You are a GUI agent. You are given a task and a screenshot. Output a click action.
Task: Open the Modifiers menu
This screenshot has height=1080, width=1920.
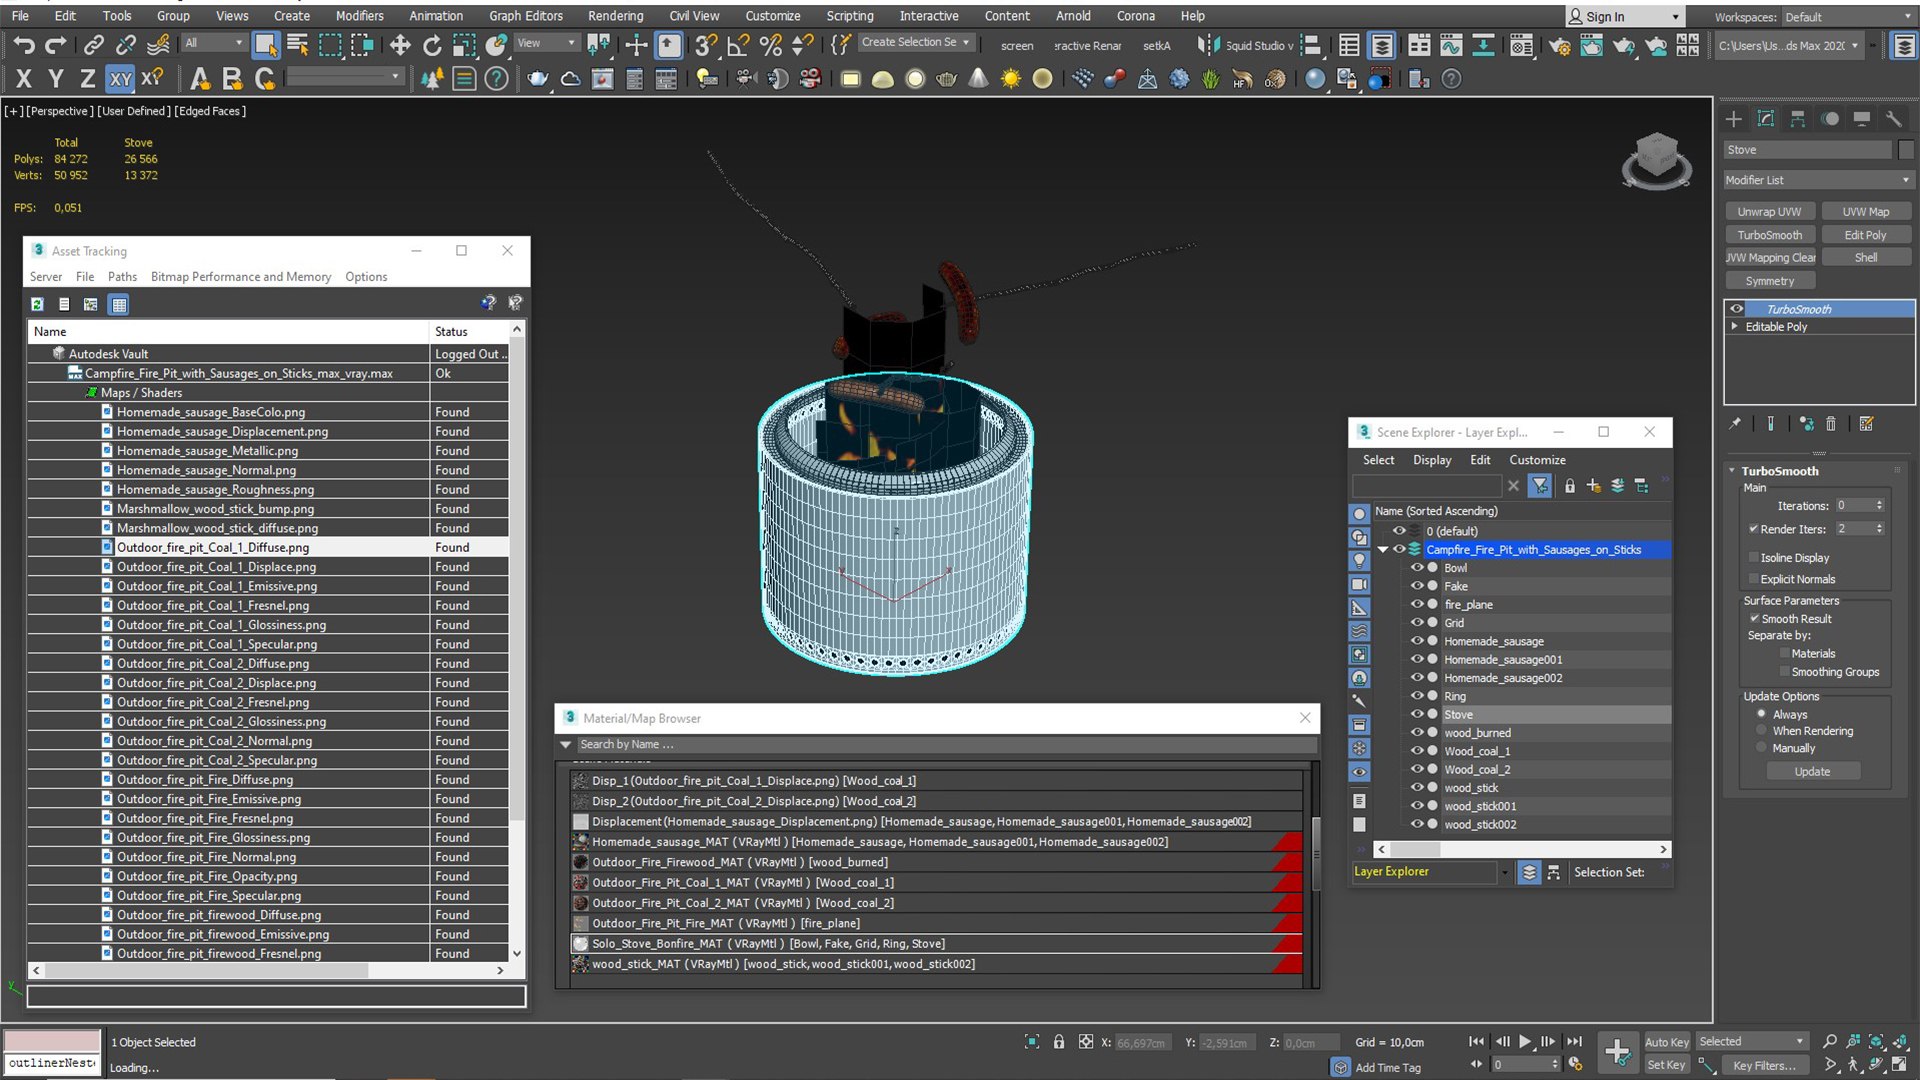[359, 16]
